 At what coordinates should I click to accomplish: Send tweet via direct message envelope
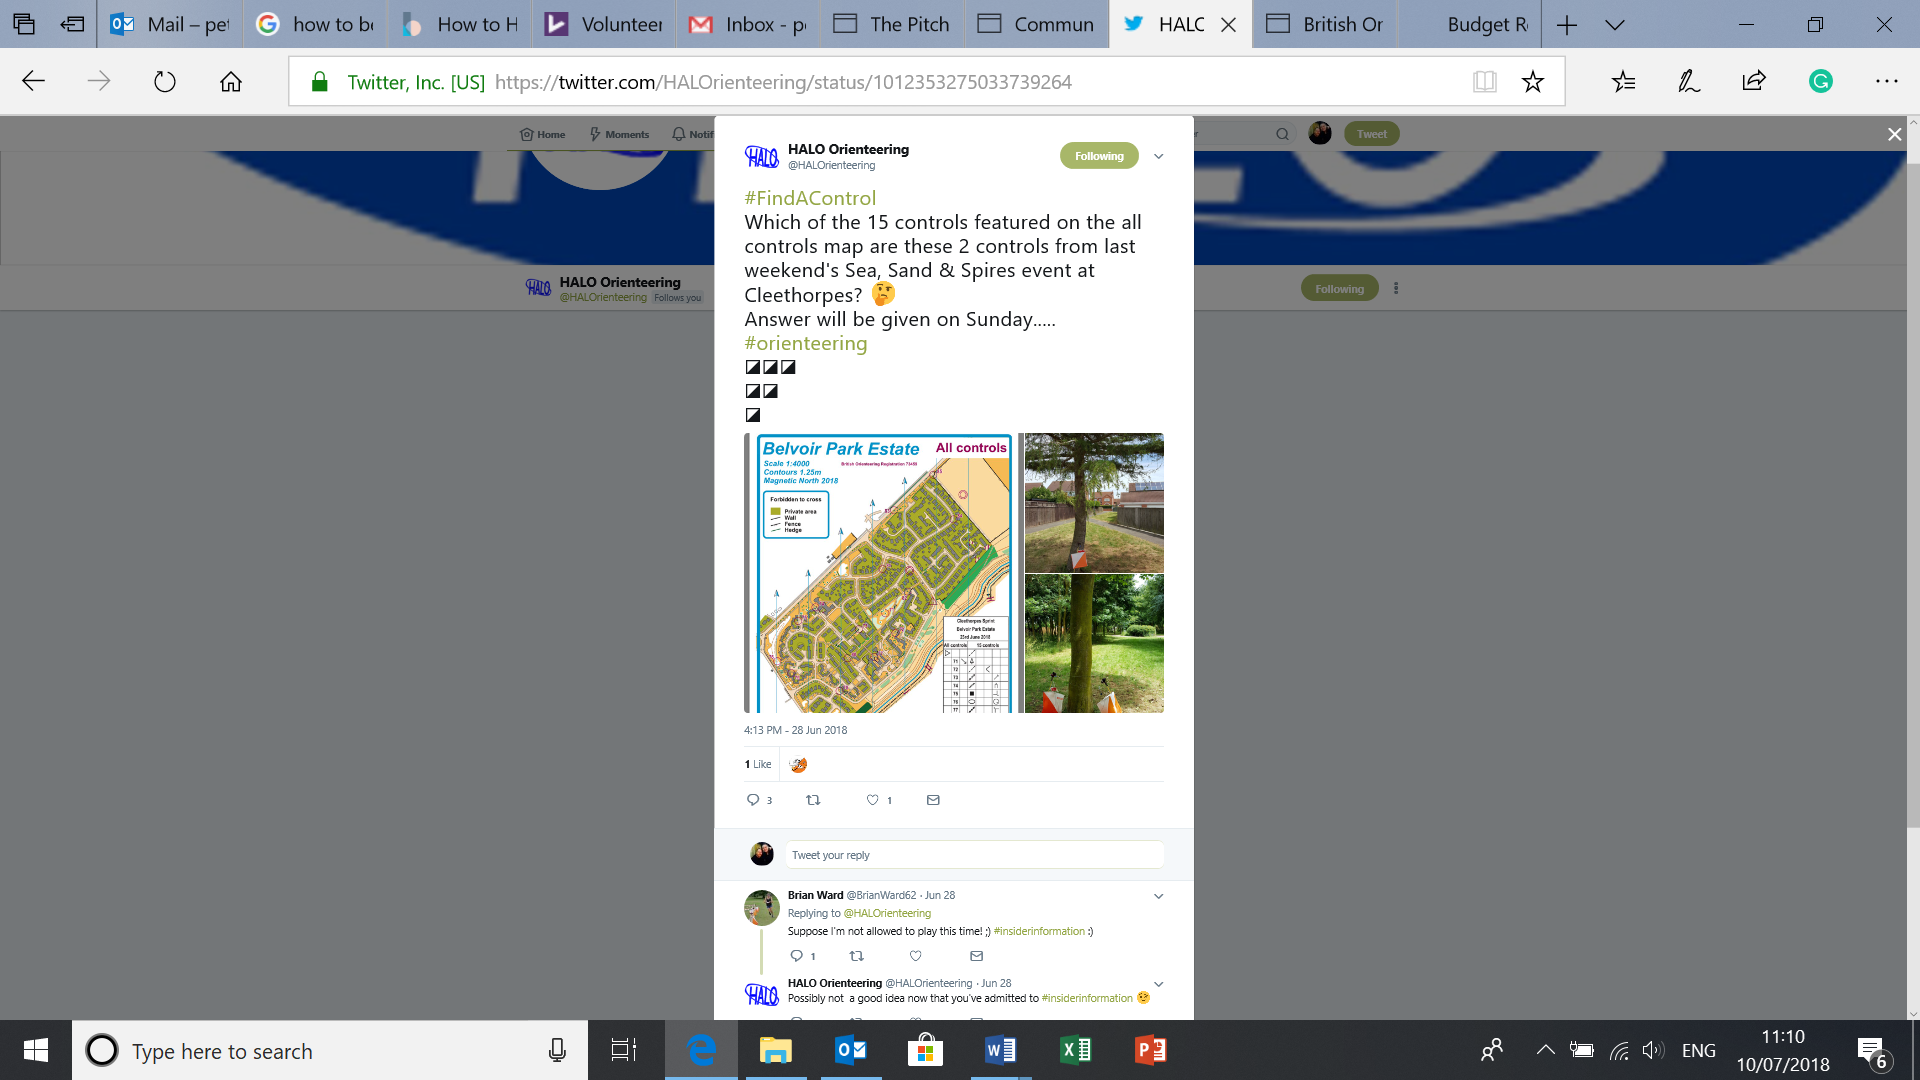[x=933, y=800]
